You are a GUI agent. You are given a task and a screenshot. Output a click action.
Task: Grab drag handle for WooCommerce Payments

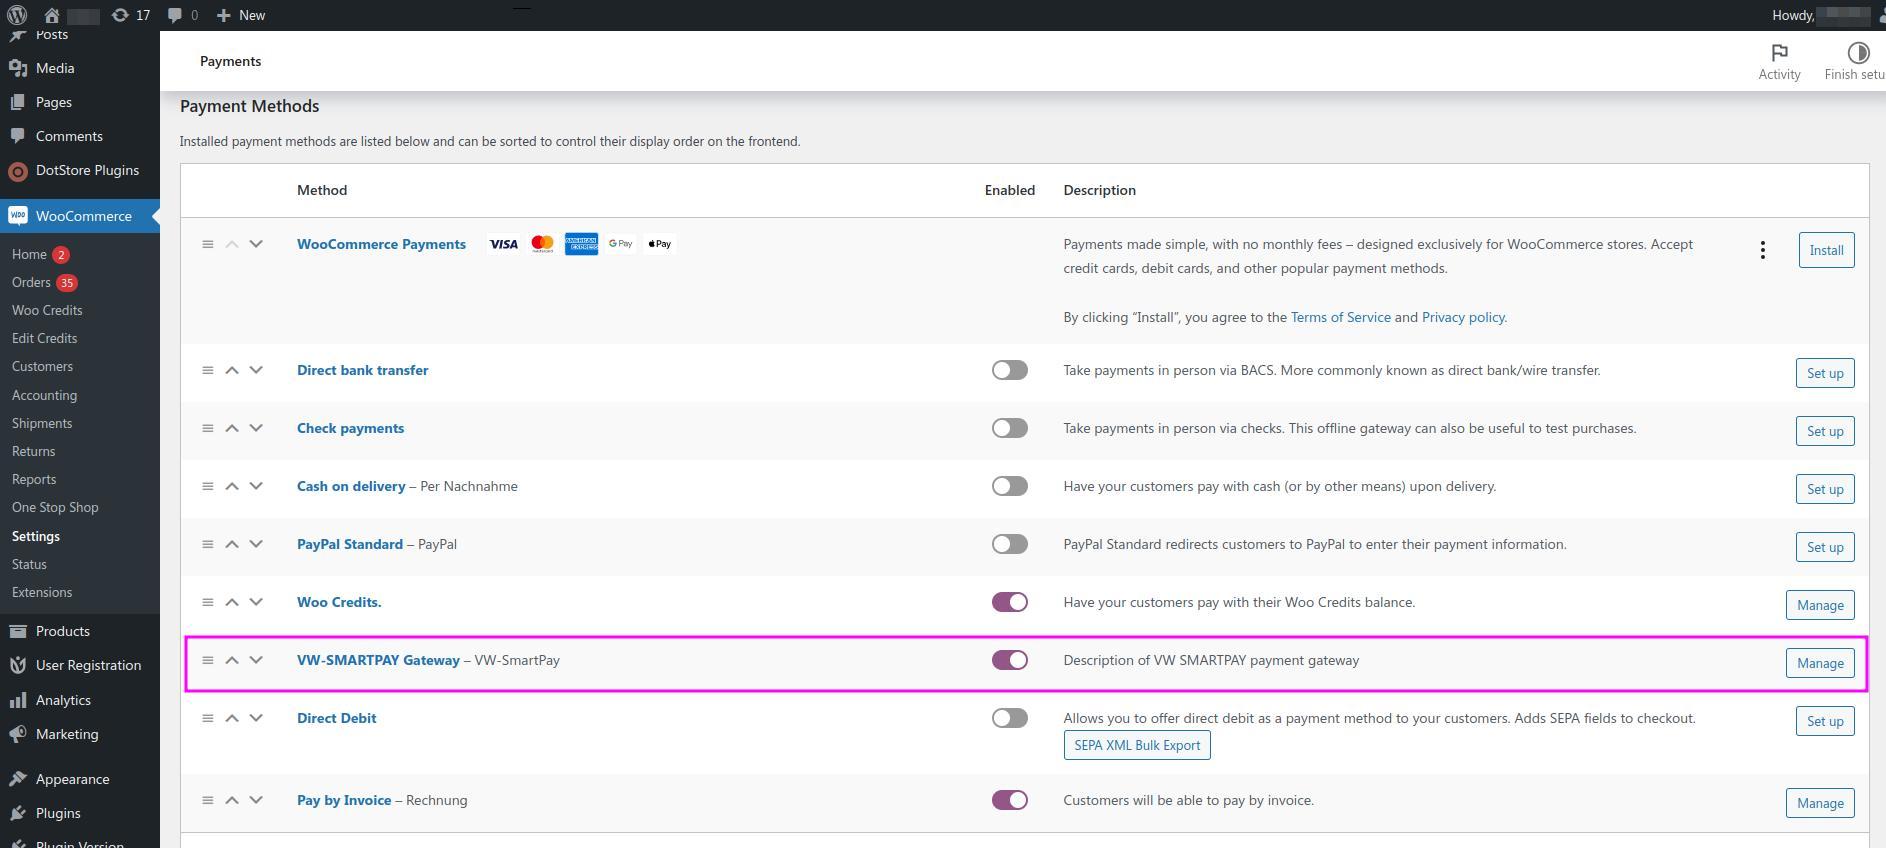tap(208, 244)
